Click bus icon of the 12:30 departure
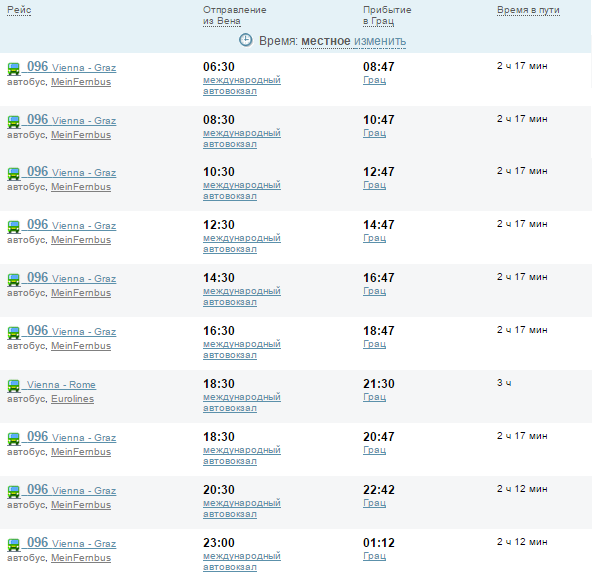599x579 pixels. (x=14, y=227)
